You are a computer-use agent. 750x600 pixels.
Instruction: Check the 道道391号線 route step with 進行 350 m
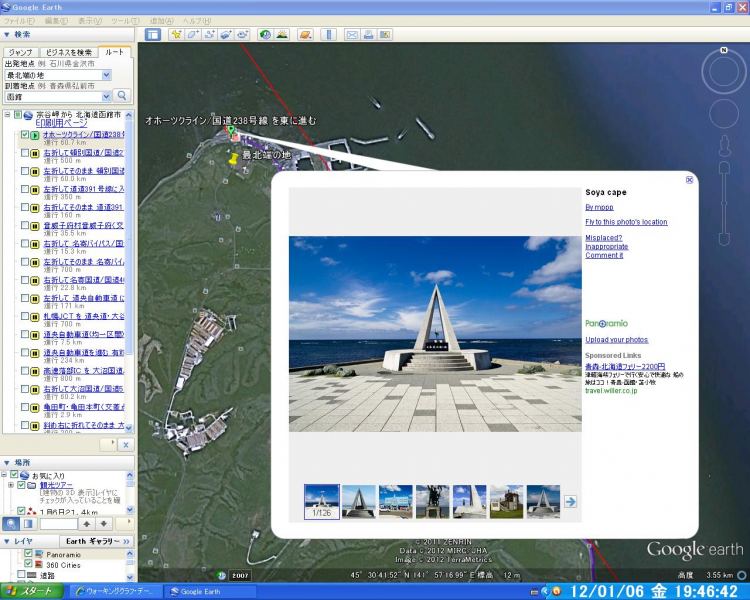click(25, 189)
